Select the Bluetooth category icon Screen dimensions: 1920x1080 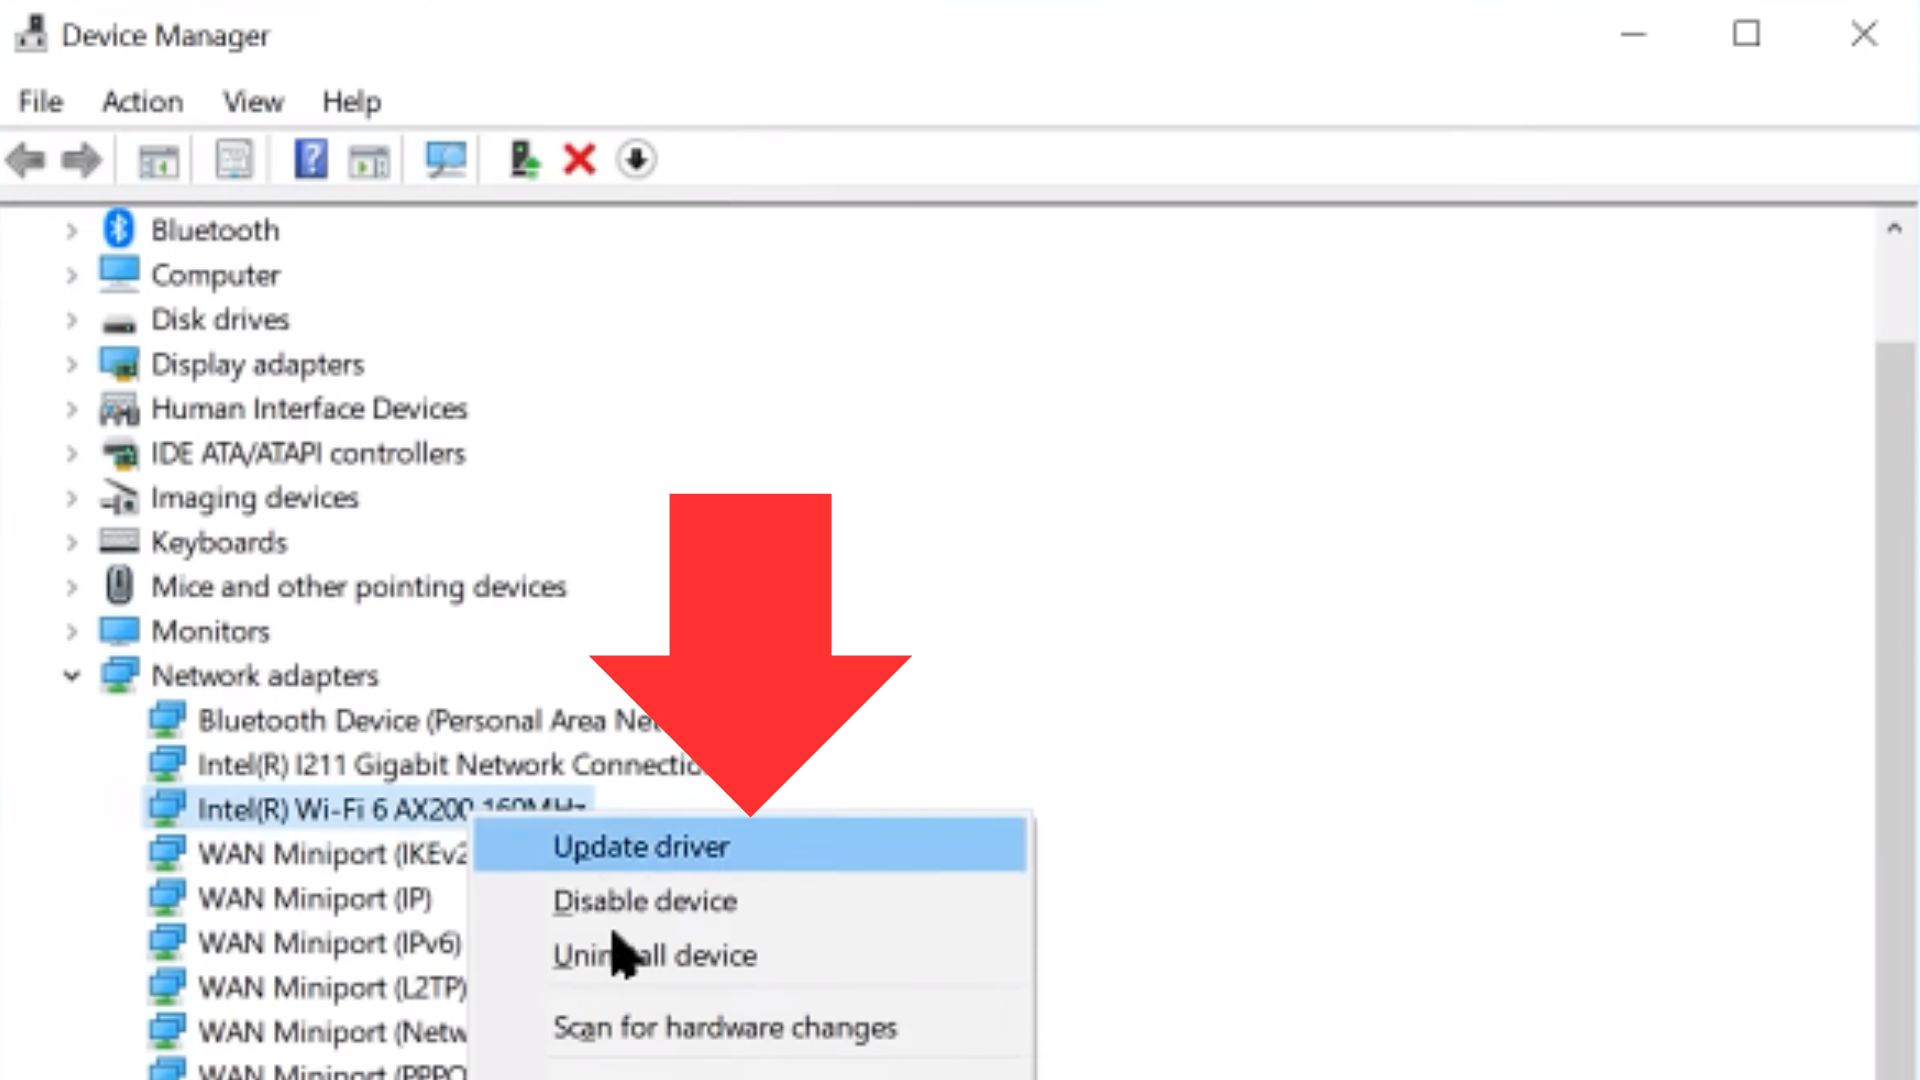tap(119, 229)
